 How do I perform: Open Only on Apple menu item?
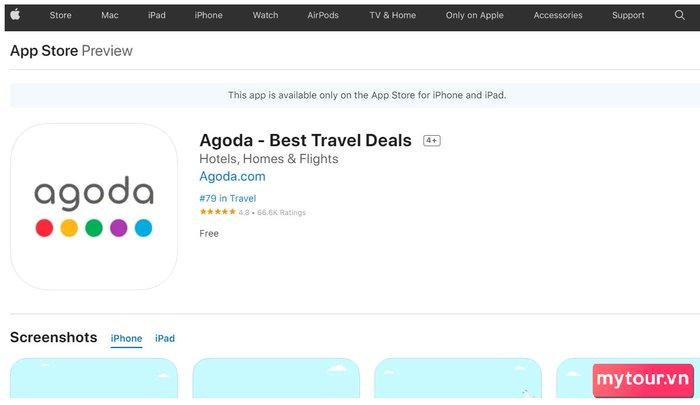(x=475, y=15)
